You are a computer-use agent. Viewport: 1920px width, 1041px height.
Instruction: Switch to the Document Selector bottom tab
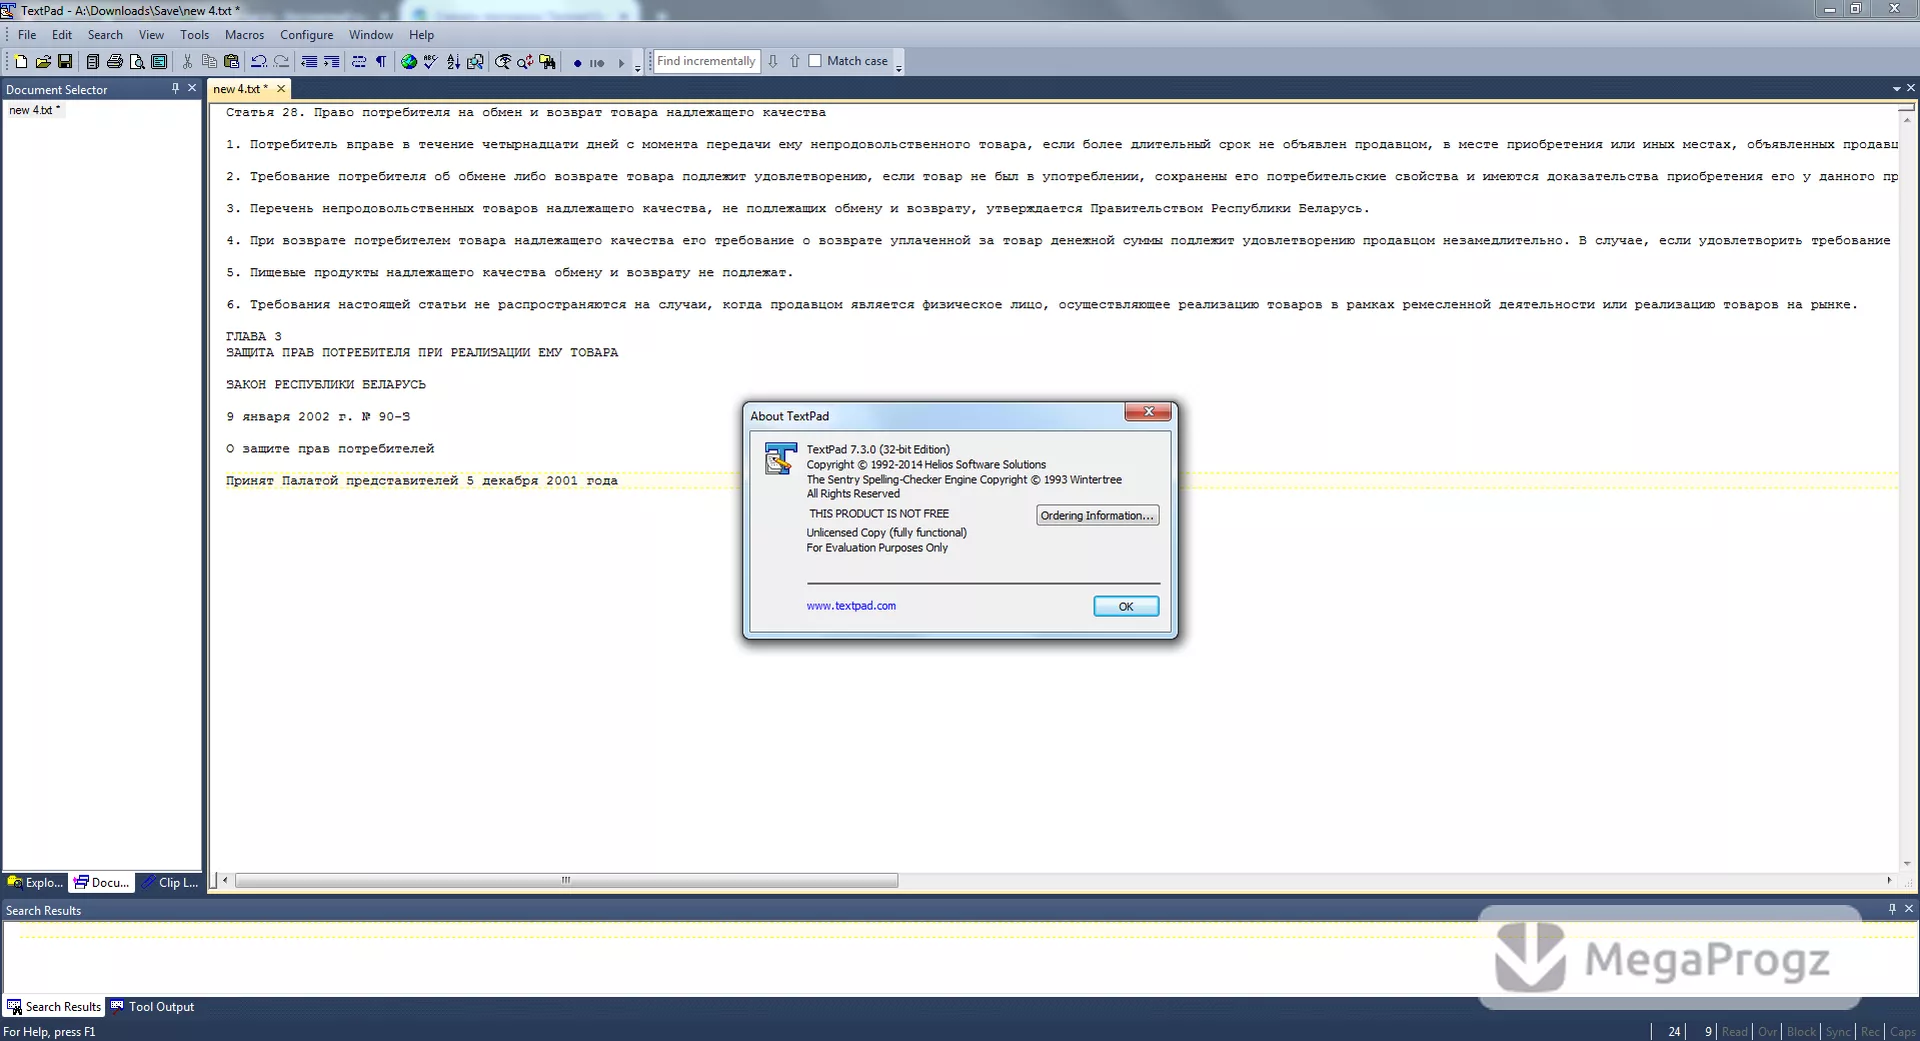tap(102, 883)
